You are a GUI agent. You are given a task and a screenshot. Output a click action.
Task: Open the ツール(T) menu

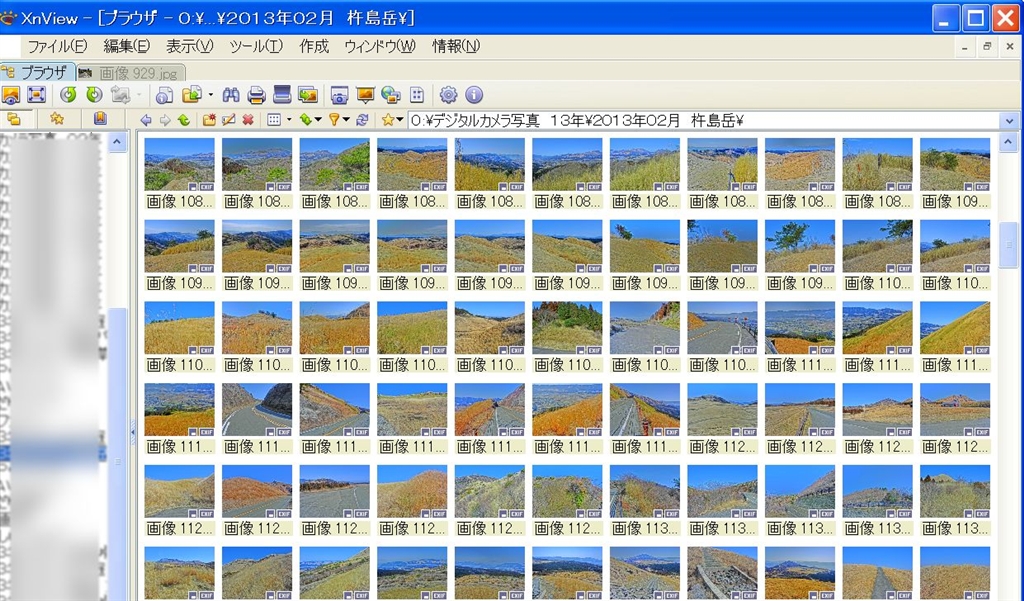point(256,47)
